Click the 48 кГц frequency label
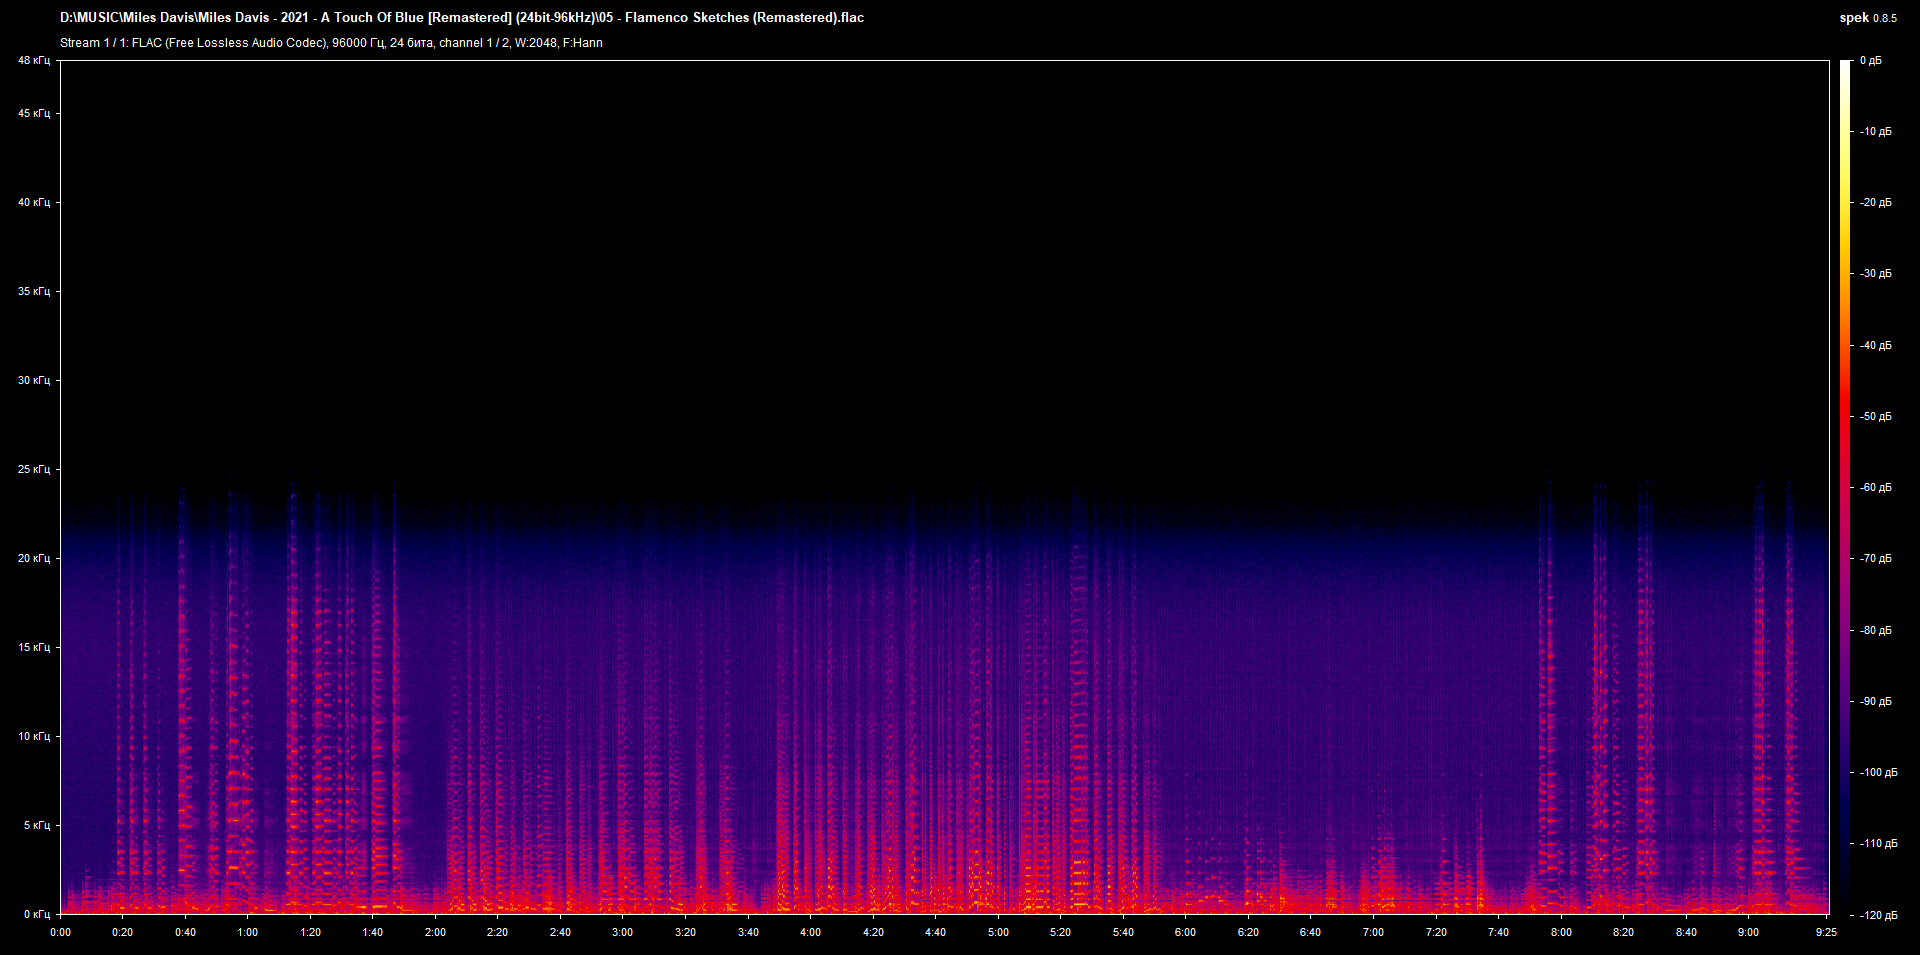 pos(34,61)
